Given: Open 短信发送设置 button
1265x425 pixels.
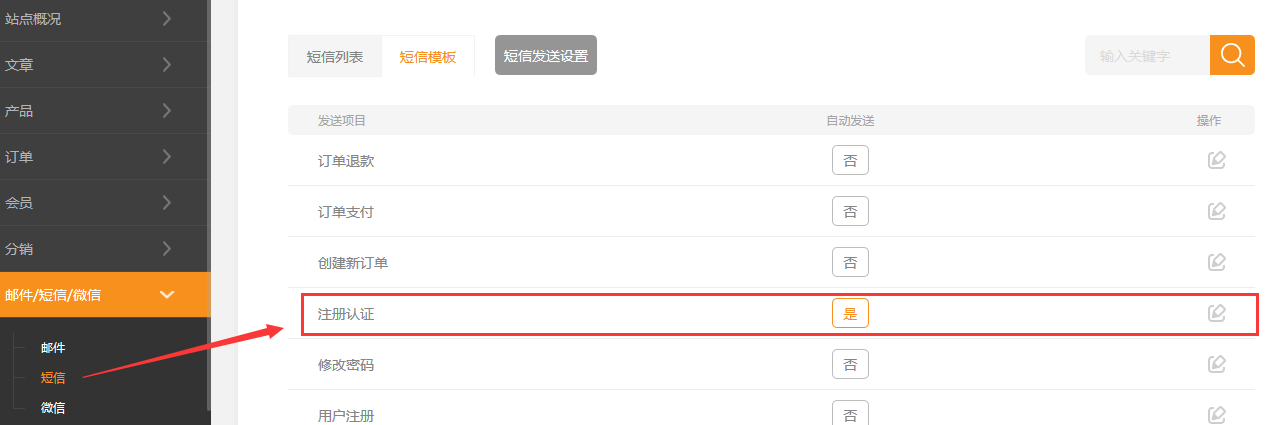Looking at the screenshot, I should 545,56.
